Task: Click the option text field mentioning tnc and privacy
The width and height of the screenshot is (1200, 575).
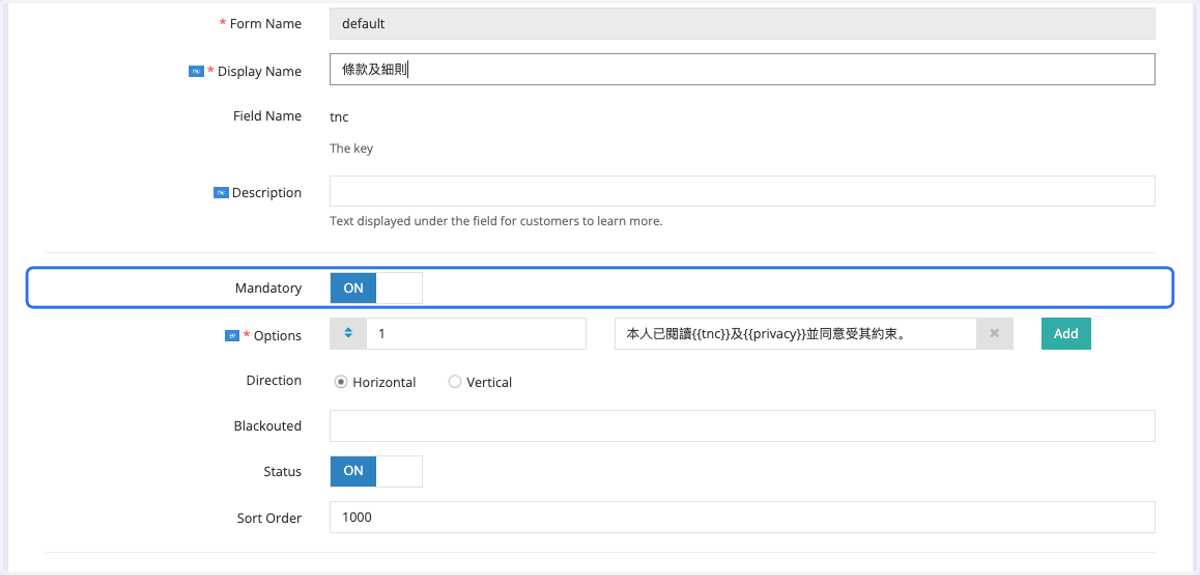Action: coord(796,334)
